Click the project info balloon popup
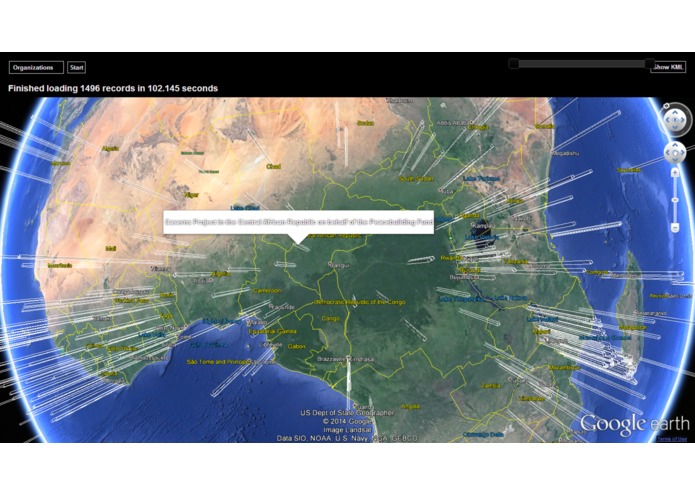 click(x=298, y=222)
